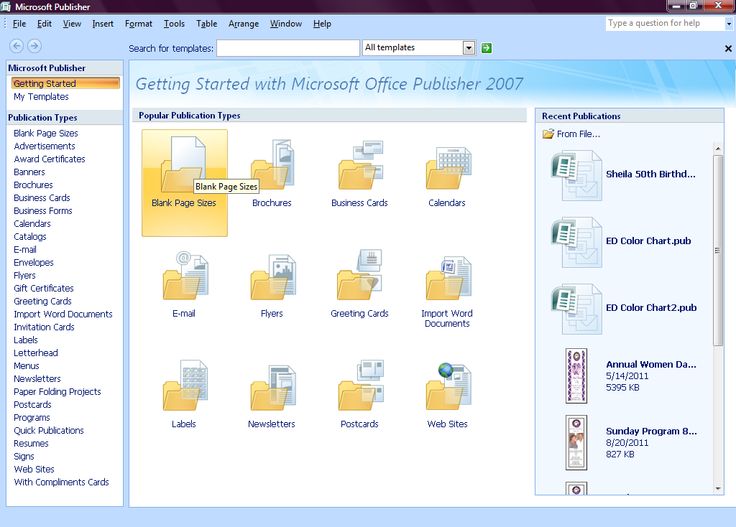
Task: Select Letterhead in the sidebar list
Action: pos(36,353)
